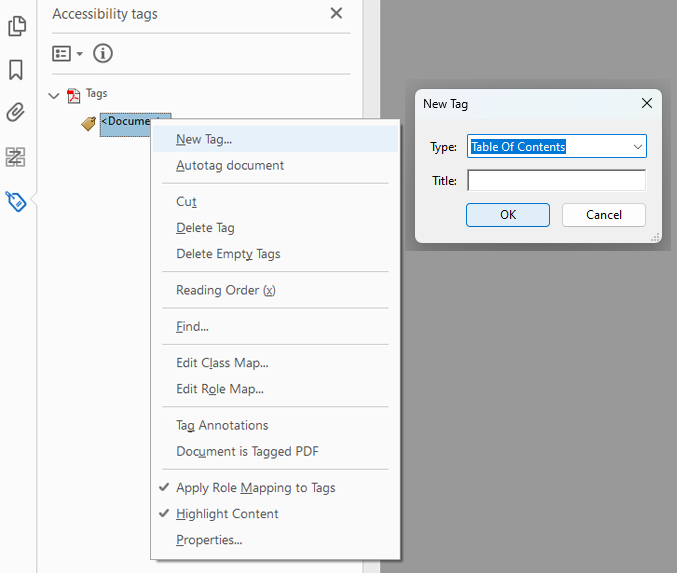677x573 pixels.
Task: Select Autotag document menu entry
Action: tap(230, 165)
